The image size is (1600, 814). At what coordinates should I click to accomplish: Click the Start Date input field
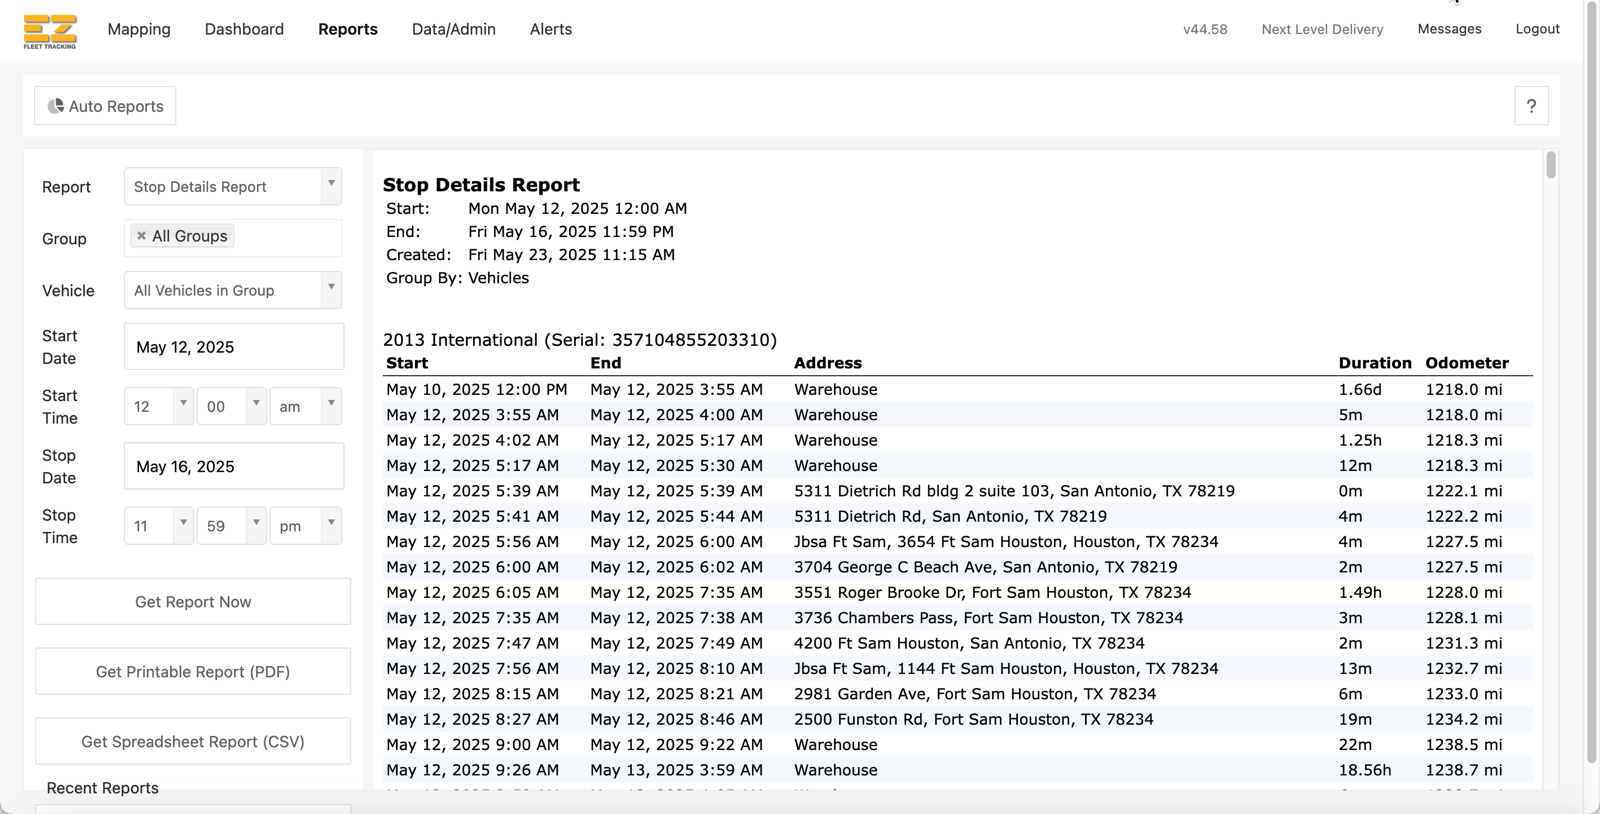tap(233, 347)
